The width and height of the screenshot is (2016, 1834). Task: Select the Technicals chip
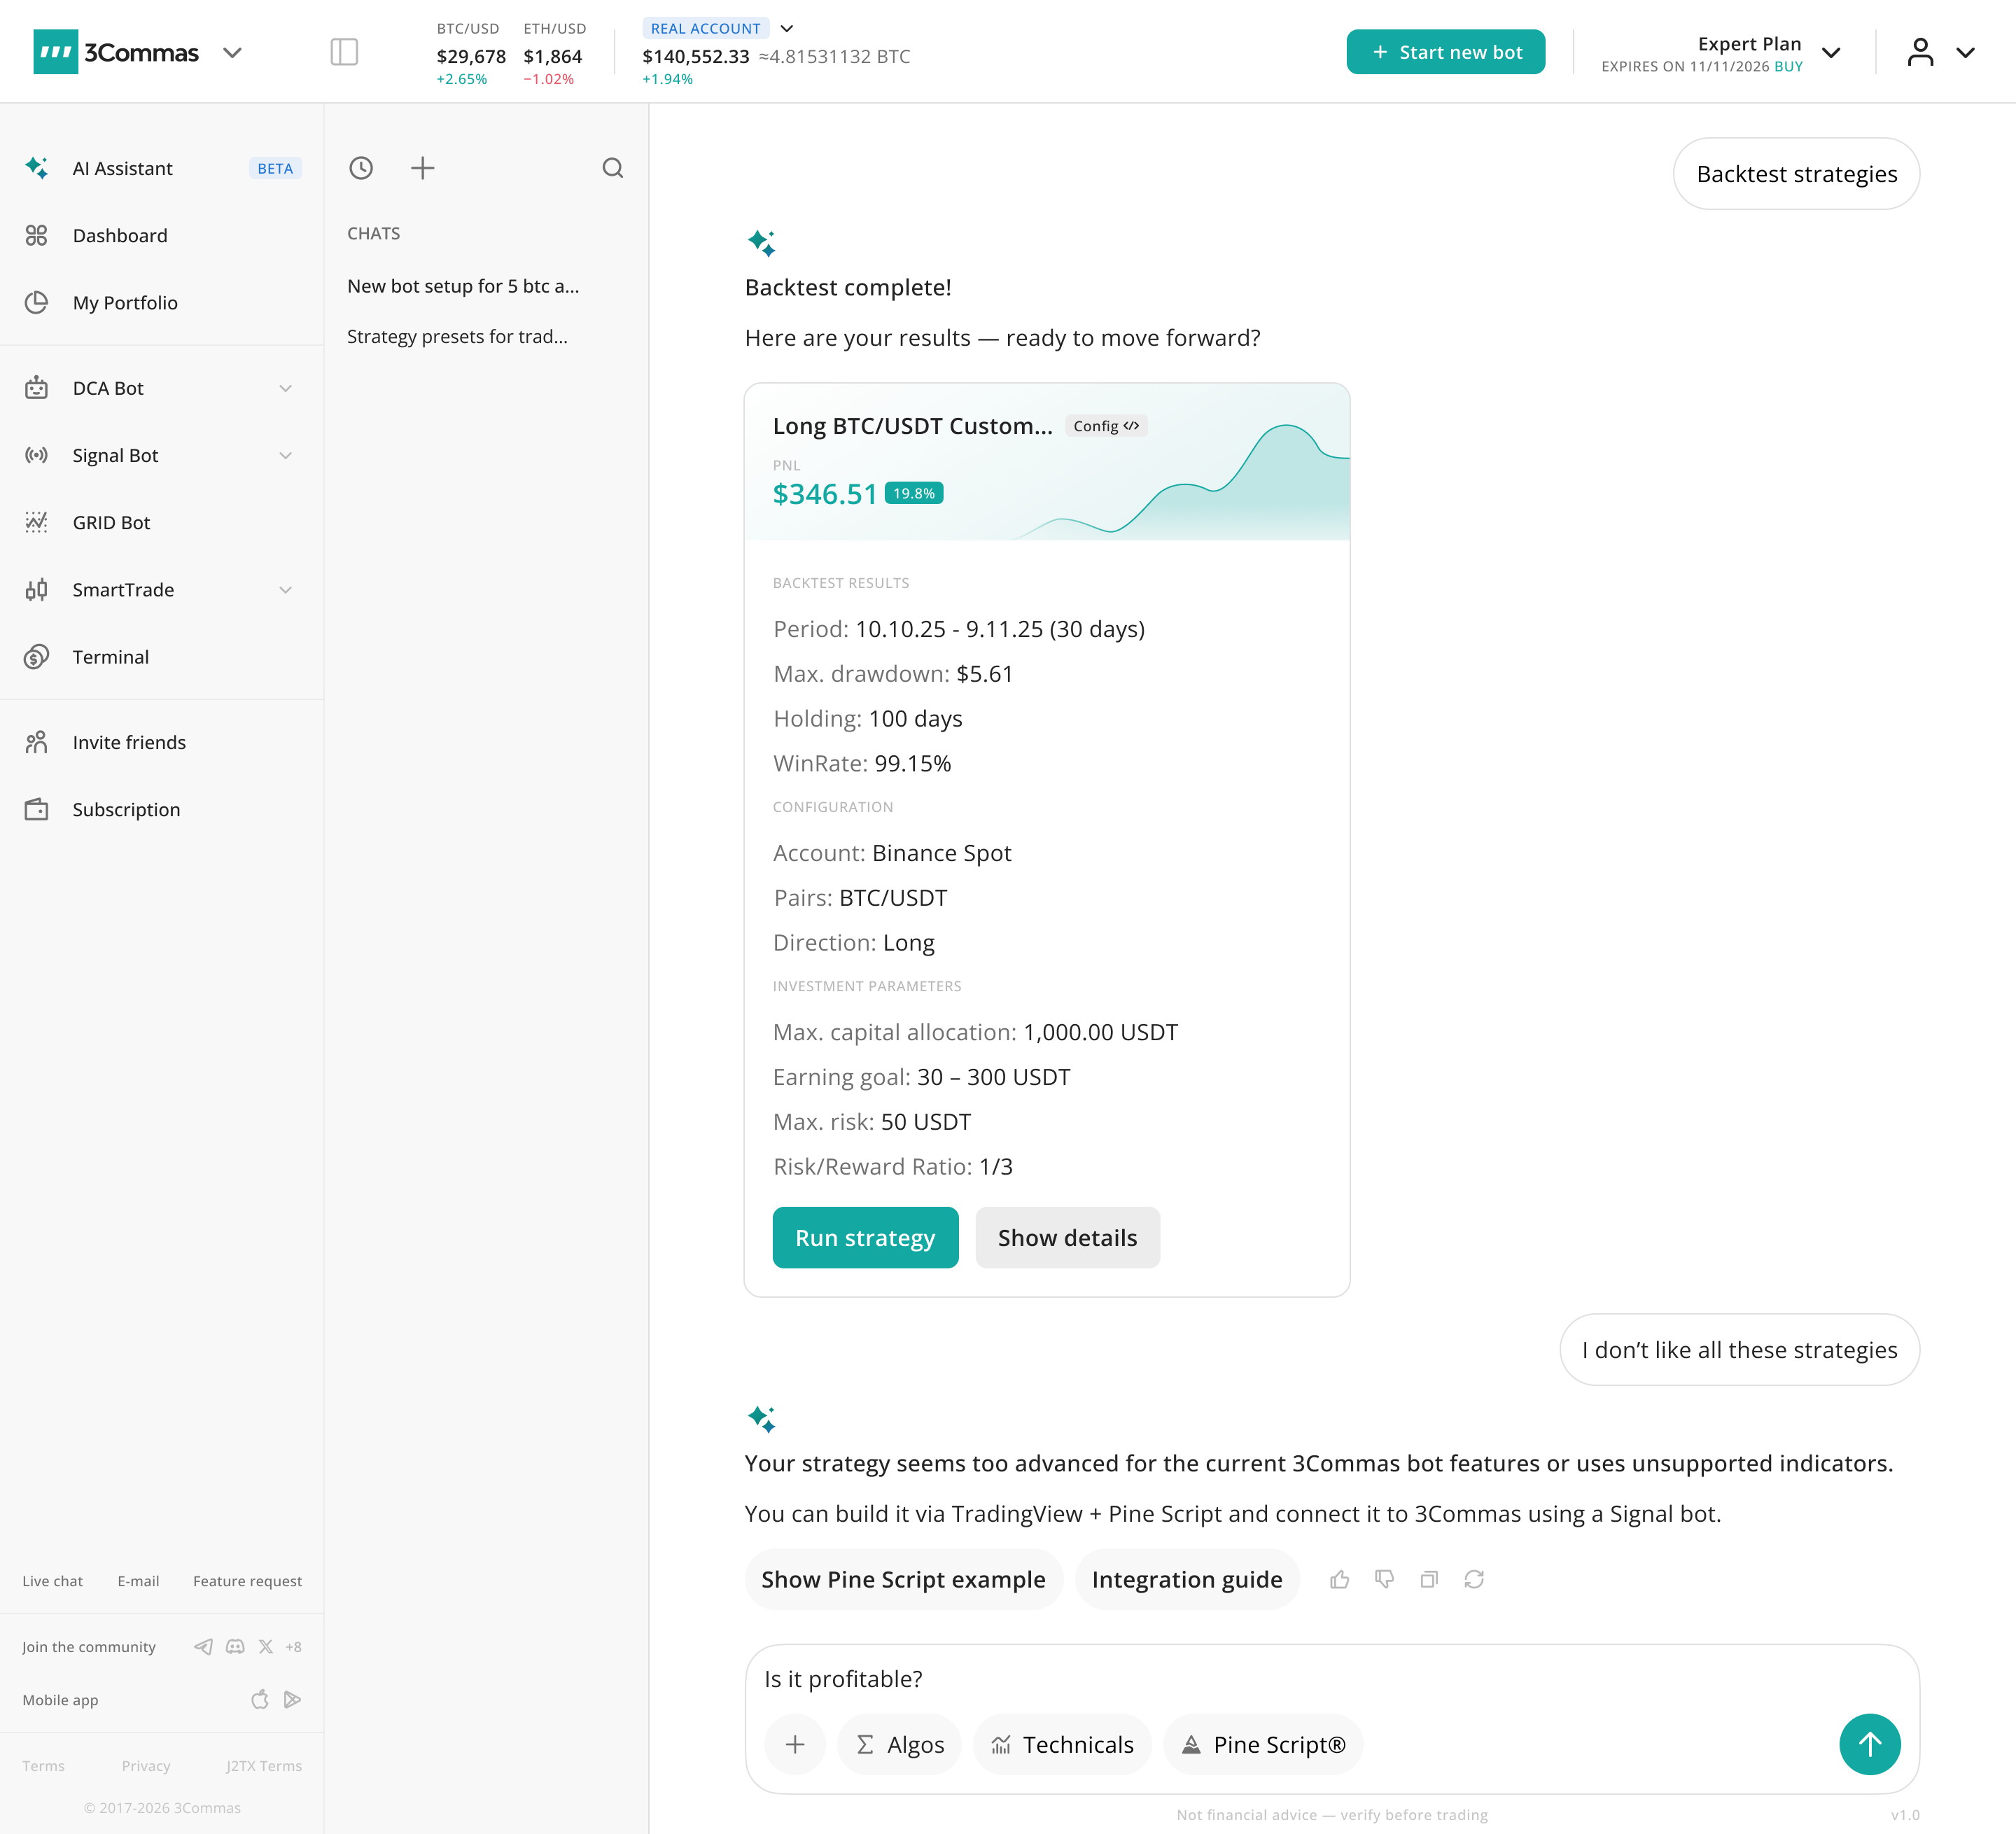click(x=1062, y=1744)
